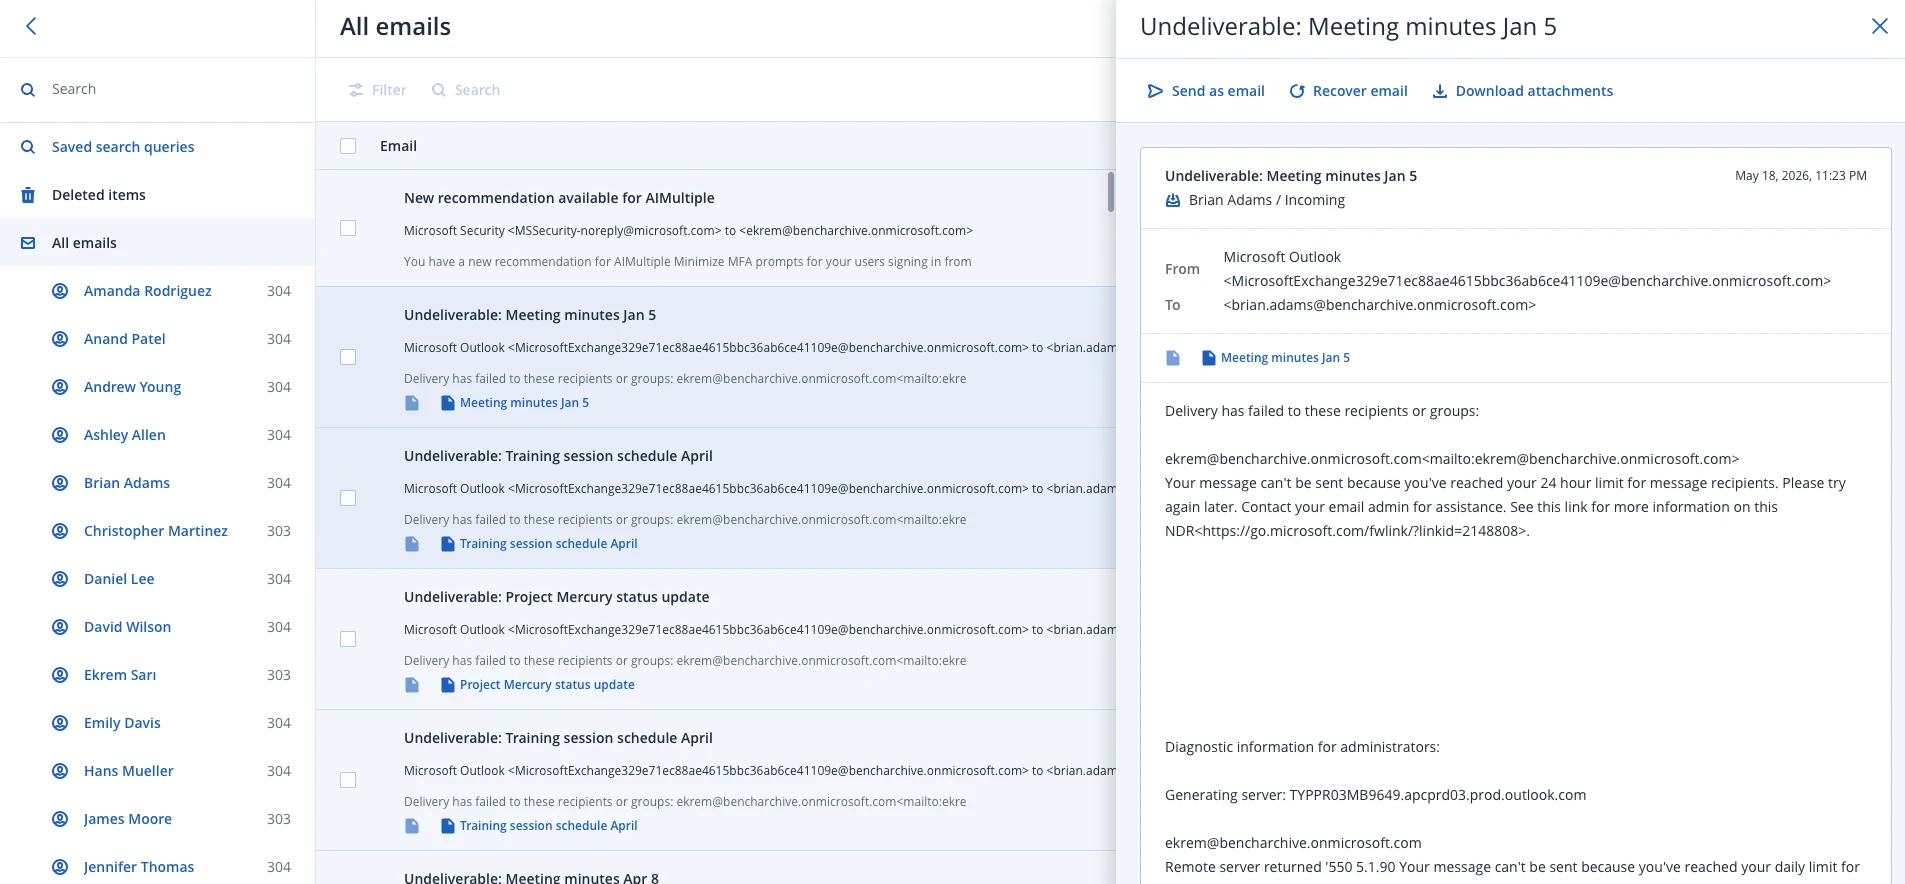The height and width of the screenshot is (884, 1905).
Task: Click the trash icon beside Deleted items
Action: coord(28,195)
